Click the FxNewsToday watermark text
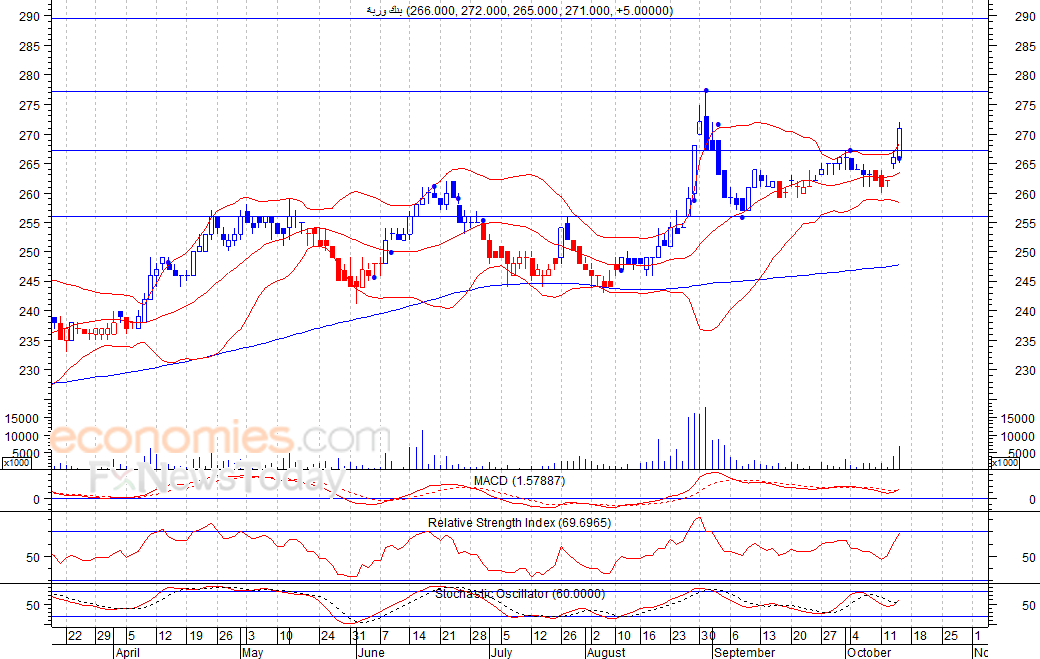The height and width of the screenshot is (659, 1040). point(217,477)
